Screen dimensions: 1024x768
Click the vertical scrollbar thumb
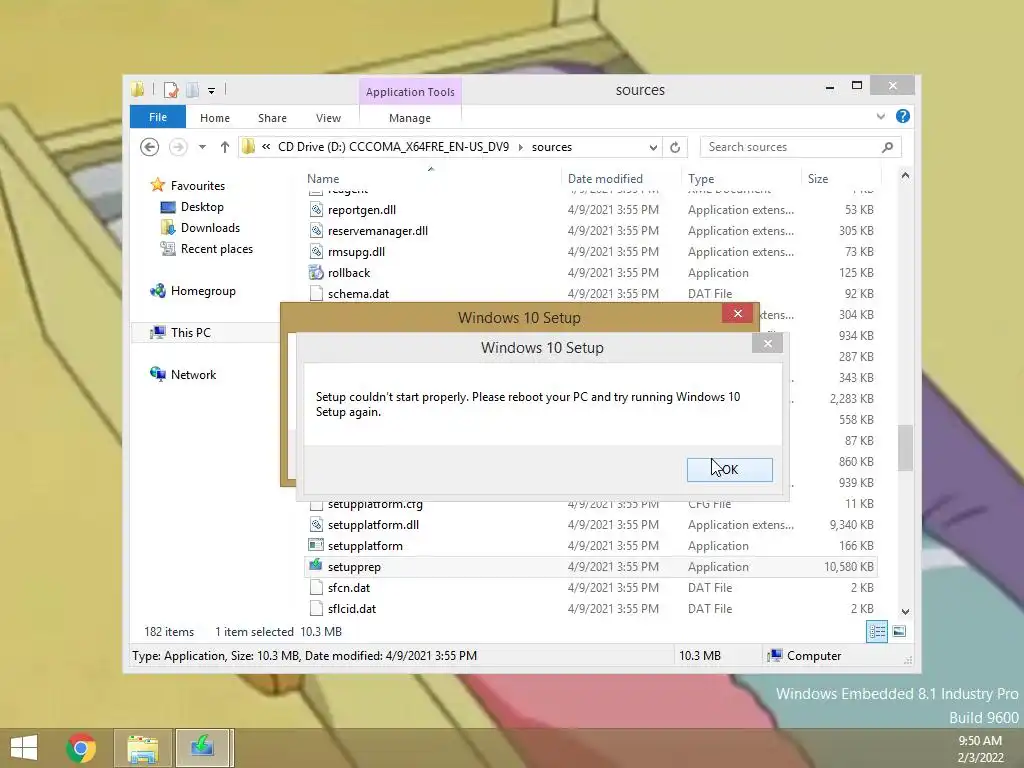tap(905, 448)
